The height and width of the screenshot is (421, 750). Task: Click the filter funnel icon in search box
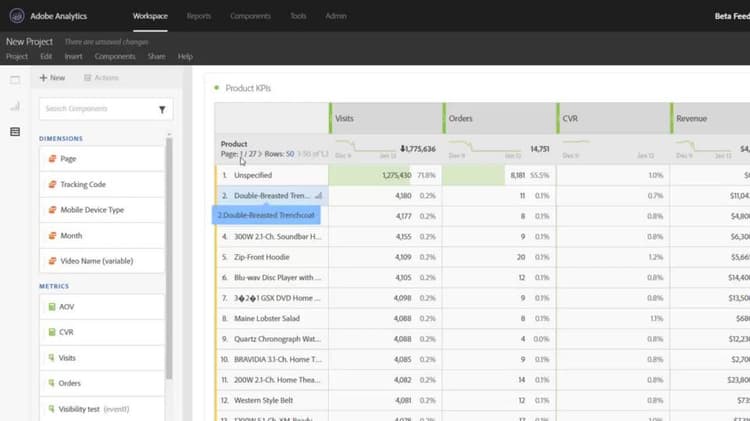coord(162,110)
